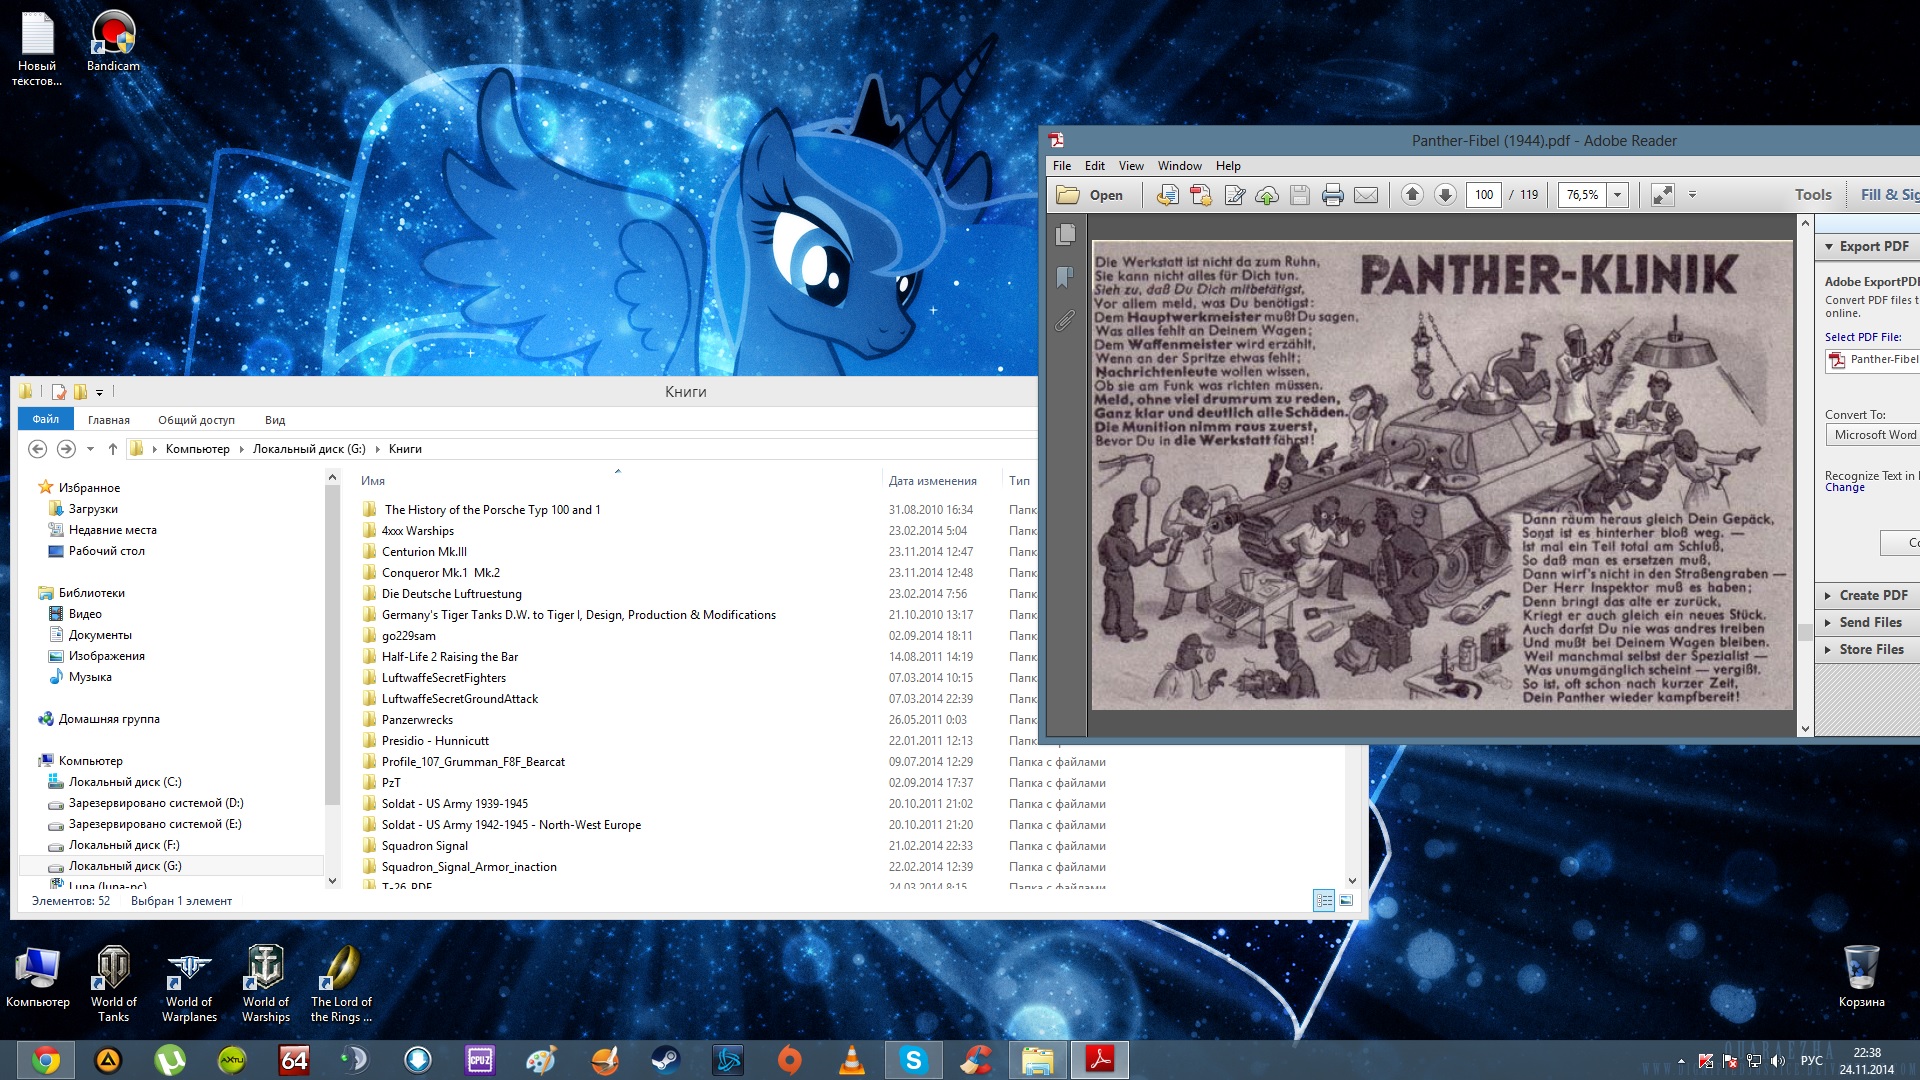The width and height of the screenshot is (1920, 1080).
Task: Collapse the Export PDF section
Action: click(1866, 246)
